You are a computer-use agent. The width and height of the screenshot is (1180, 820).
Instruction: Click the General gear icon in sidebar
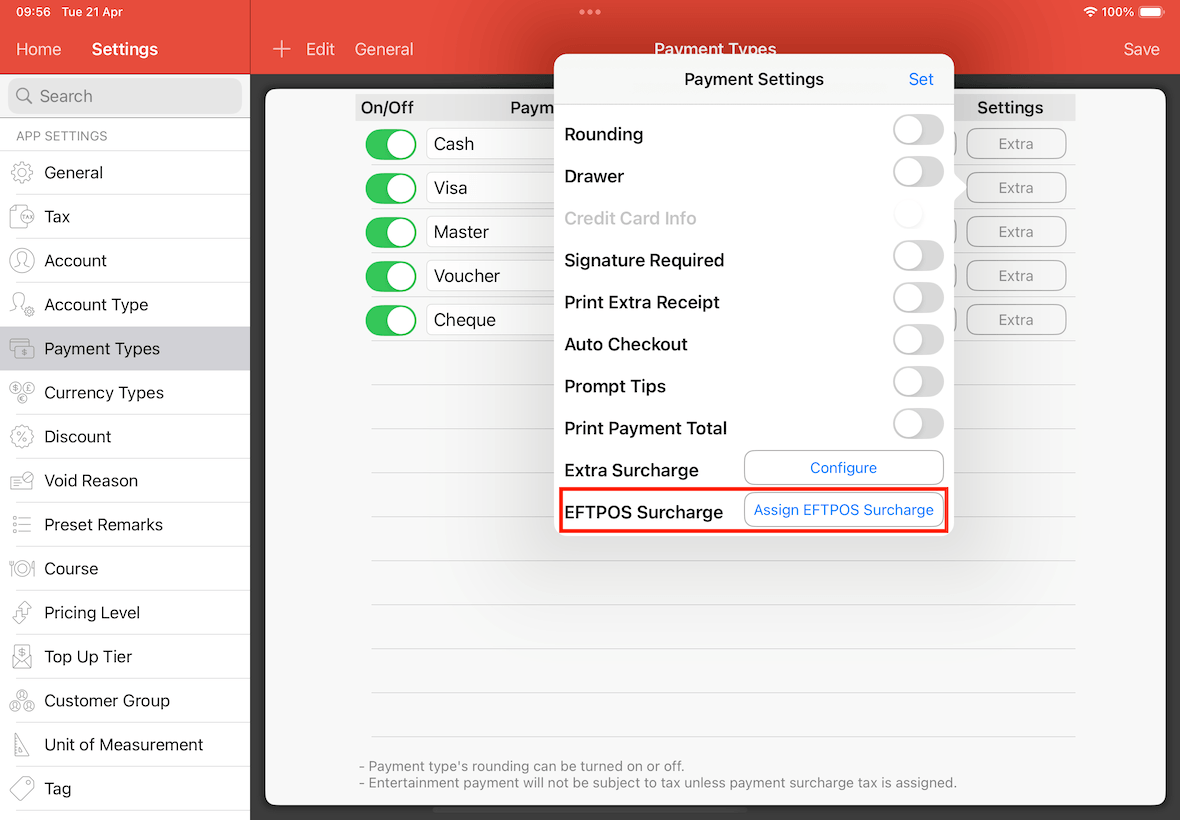coord(22,173)
